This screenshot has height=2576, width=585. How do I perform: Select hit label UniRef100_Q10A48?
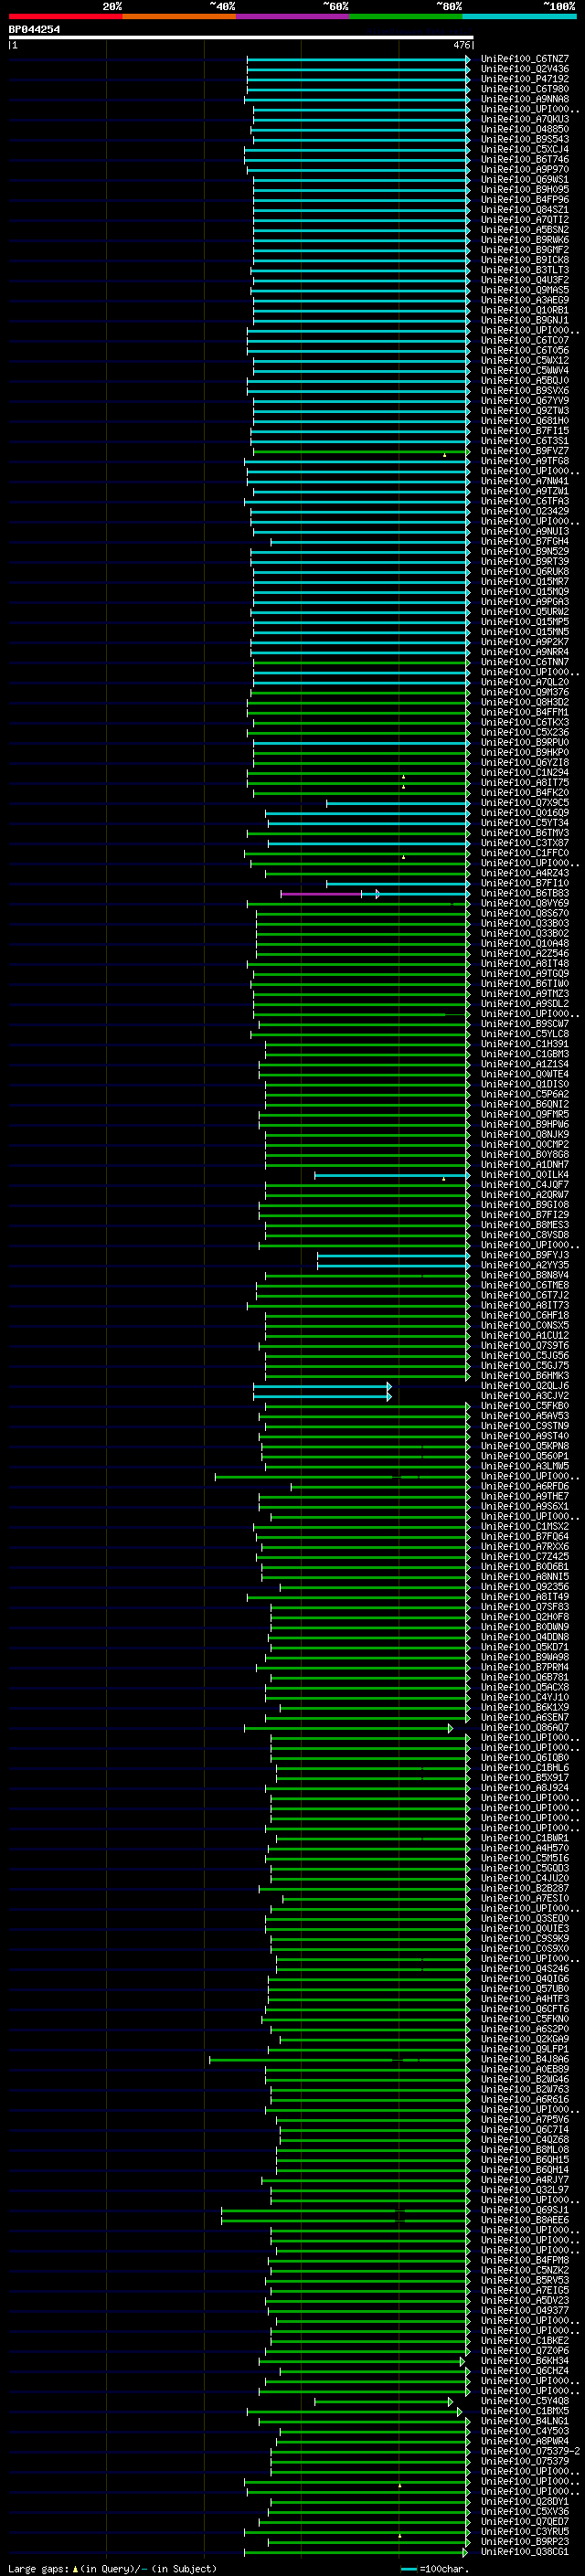(524, 943)
